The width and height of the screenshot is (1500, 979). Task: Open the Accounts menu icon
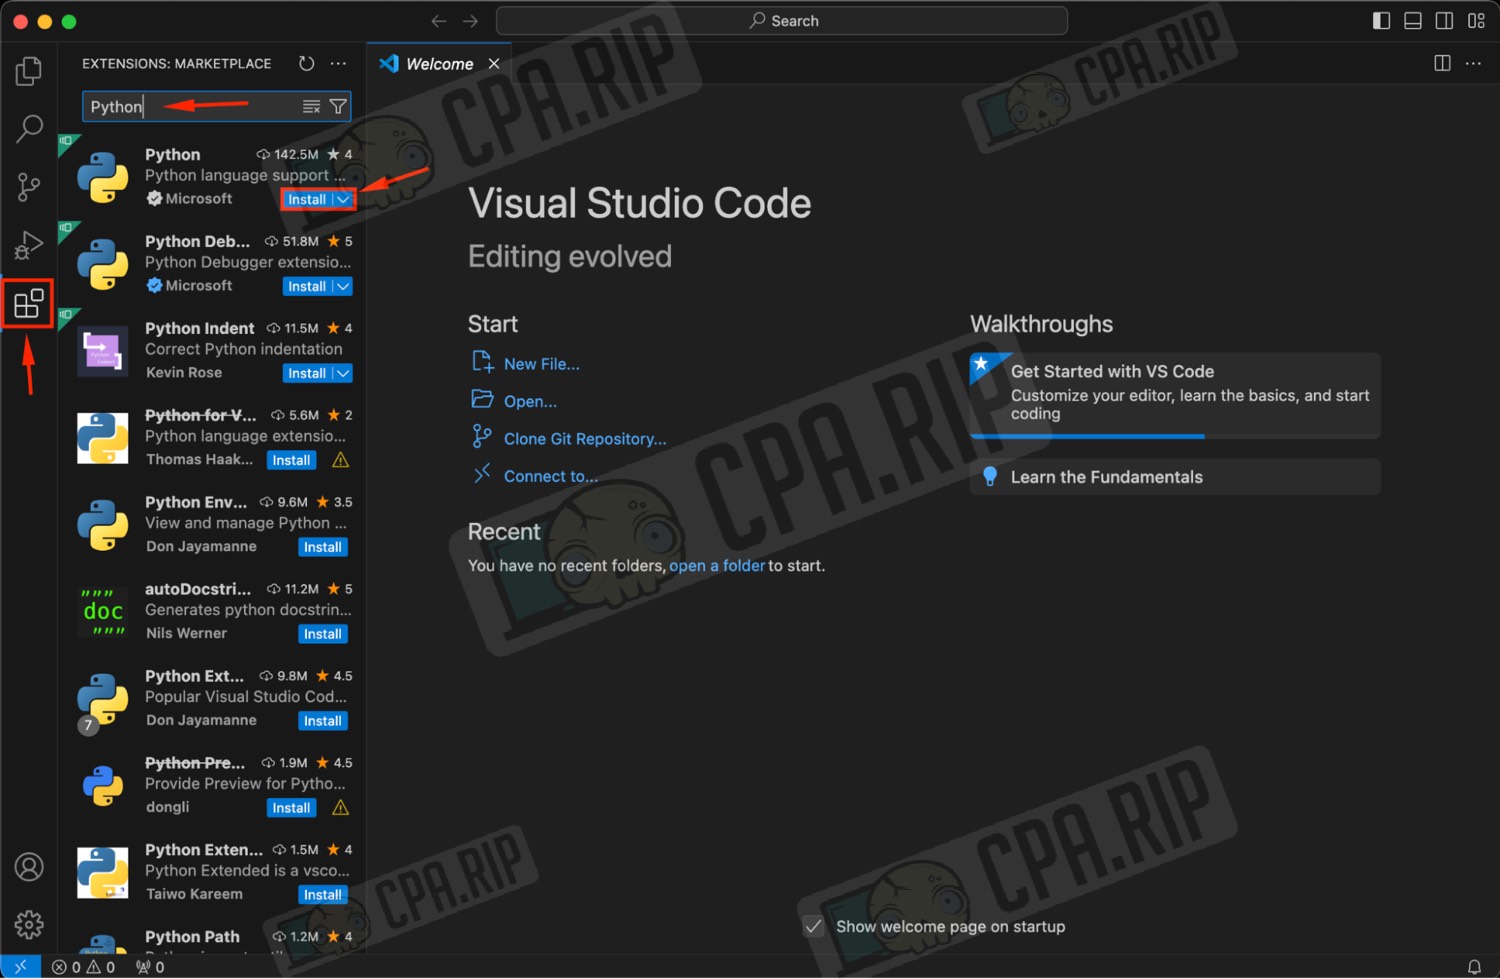tap(29, 867)
